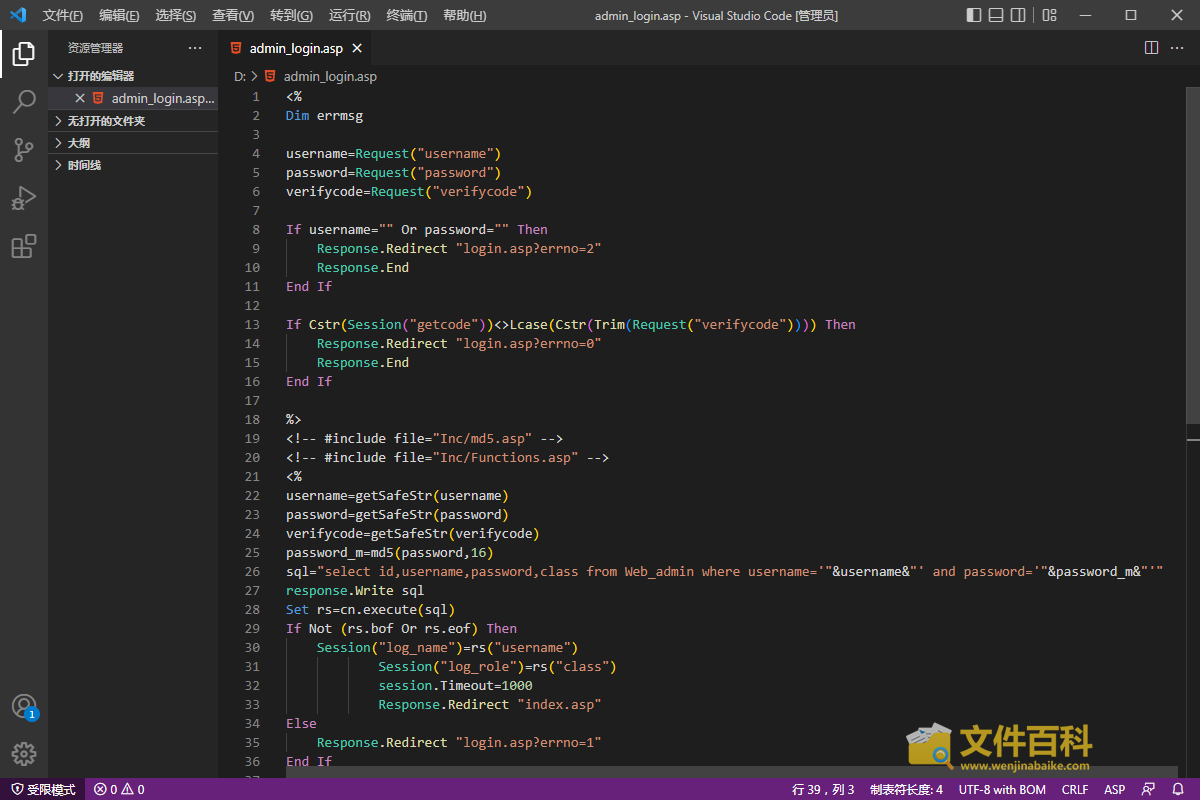Close admin_login.asp in open editors list
This screenshot has height=800, width=1200.
[80, 98]
